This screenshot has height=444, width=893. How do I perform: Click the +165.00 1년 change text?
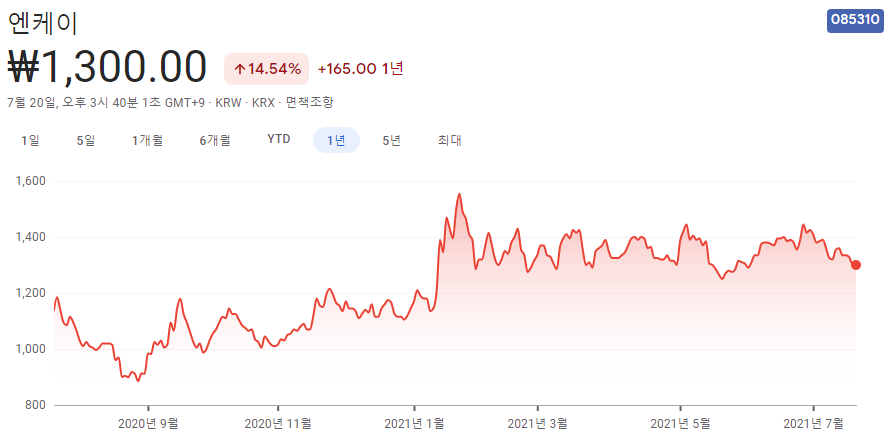pos(361,69)
